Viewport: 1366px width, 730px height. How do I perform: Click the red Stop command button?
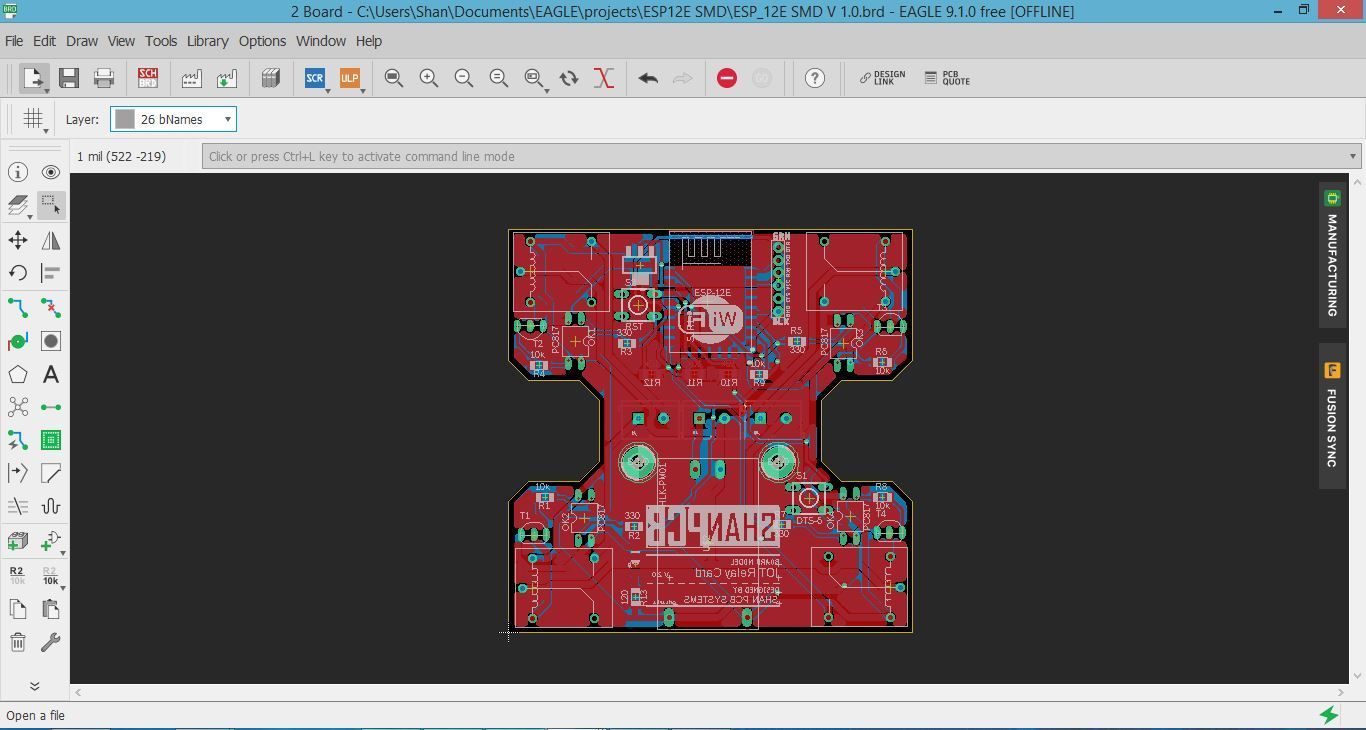tap(727, 78)
